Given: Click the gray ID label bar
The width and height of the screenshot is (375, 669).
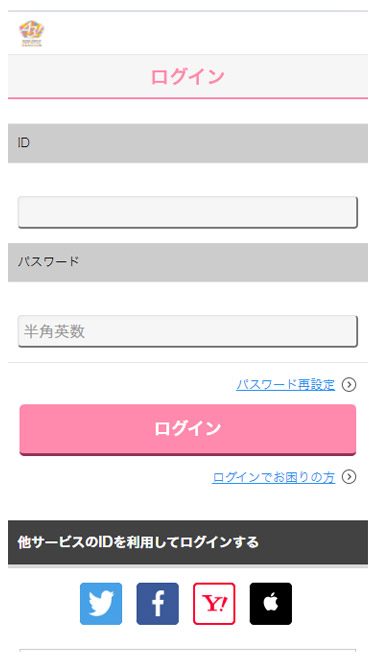Looking at the screenshot, I should click(188, 143).
